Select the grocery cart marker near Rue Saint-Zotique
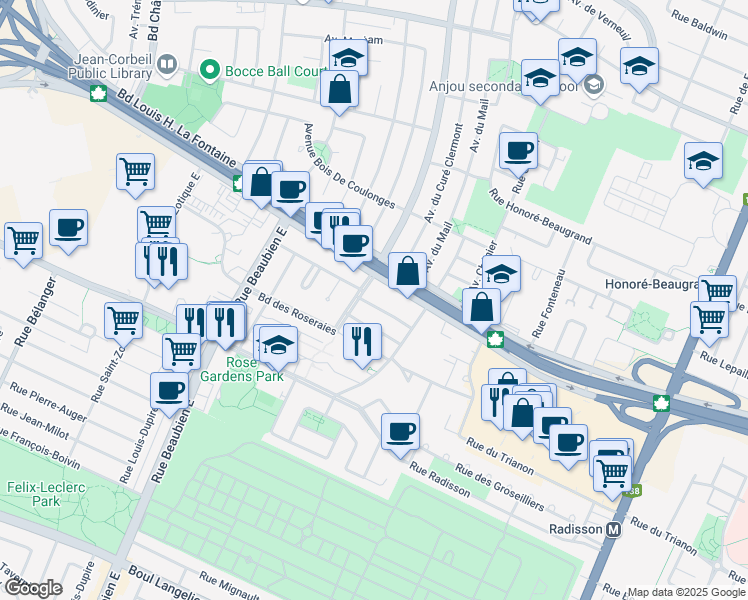 pos(124,321)
